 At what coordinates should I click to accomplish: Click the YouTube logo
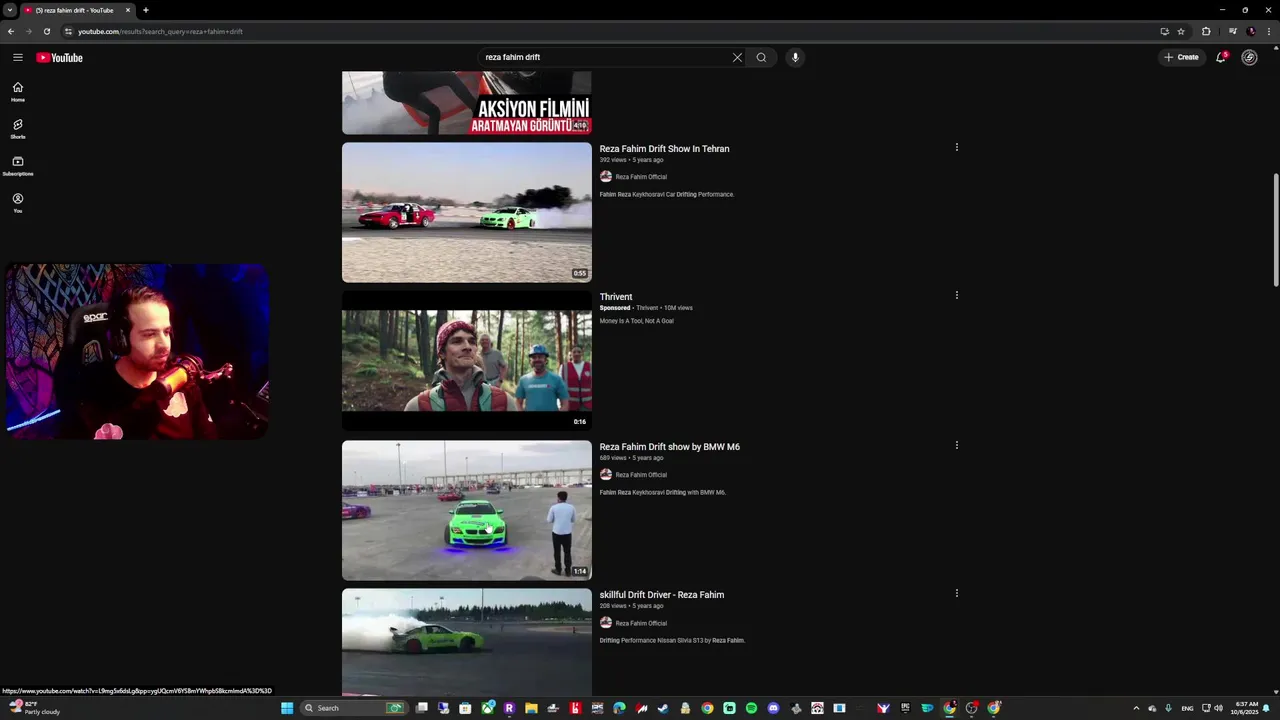(x=59, y=57)
